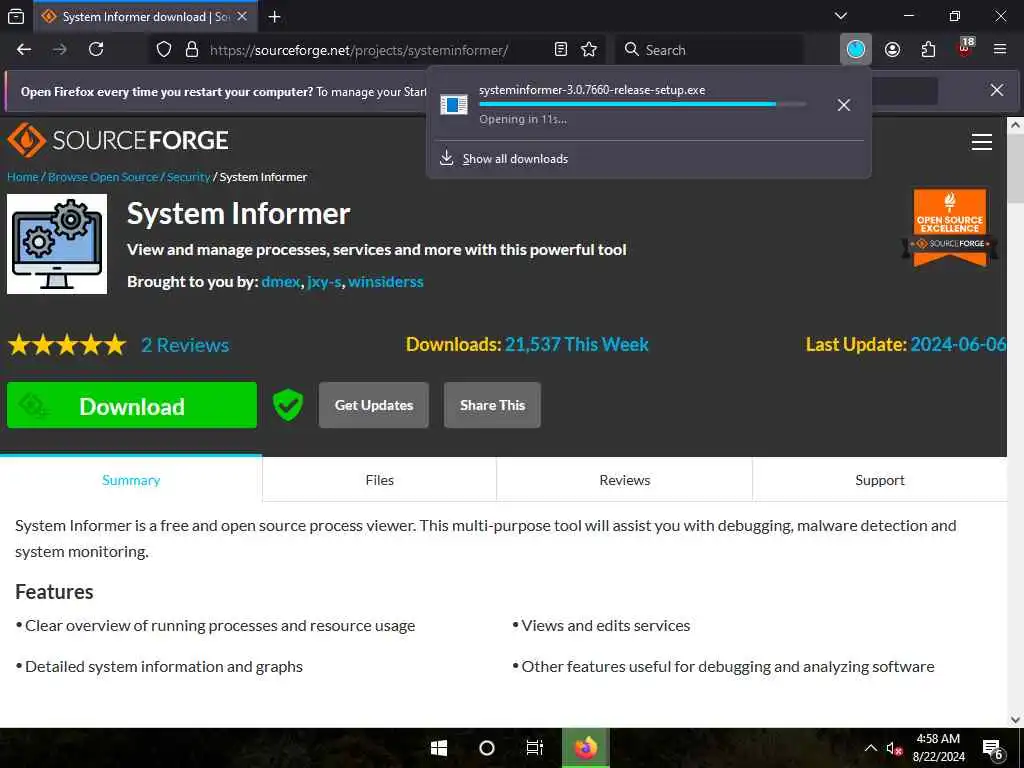Screen dimensions: 1024x768
Task: Open a new tab with plus button
Action: point(275,17)
